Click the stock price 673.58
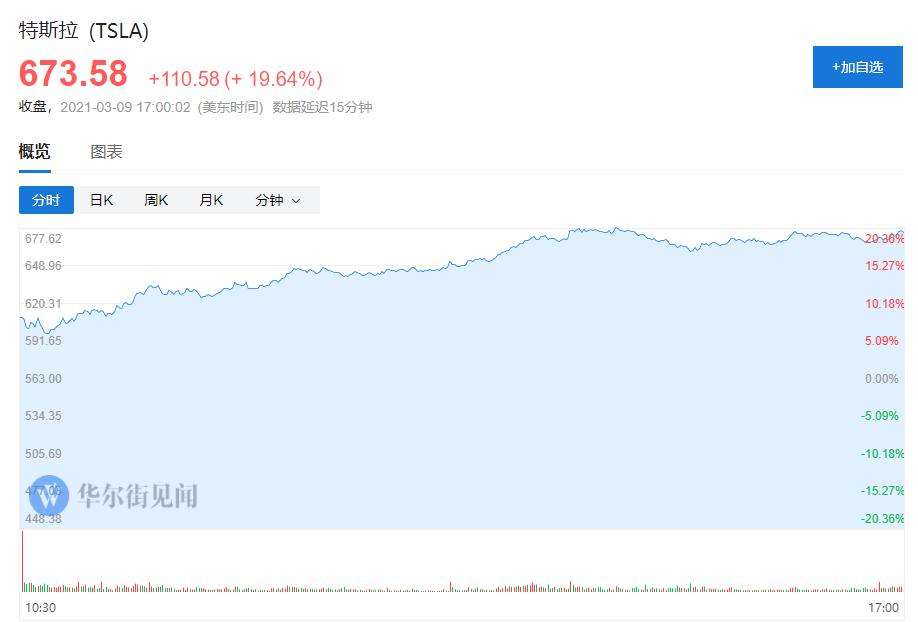Screen dimensions: 918x622 73,74
